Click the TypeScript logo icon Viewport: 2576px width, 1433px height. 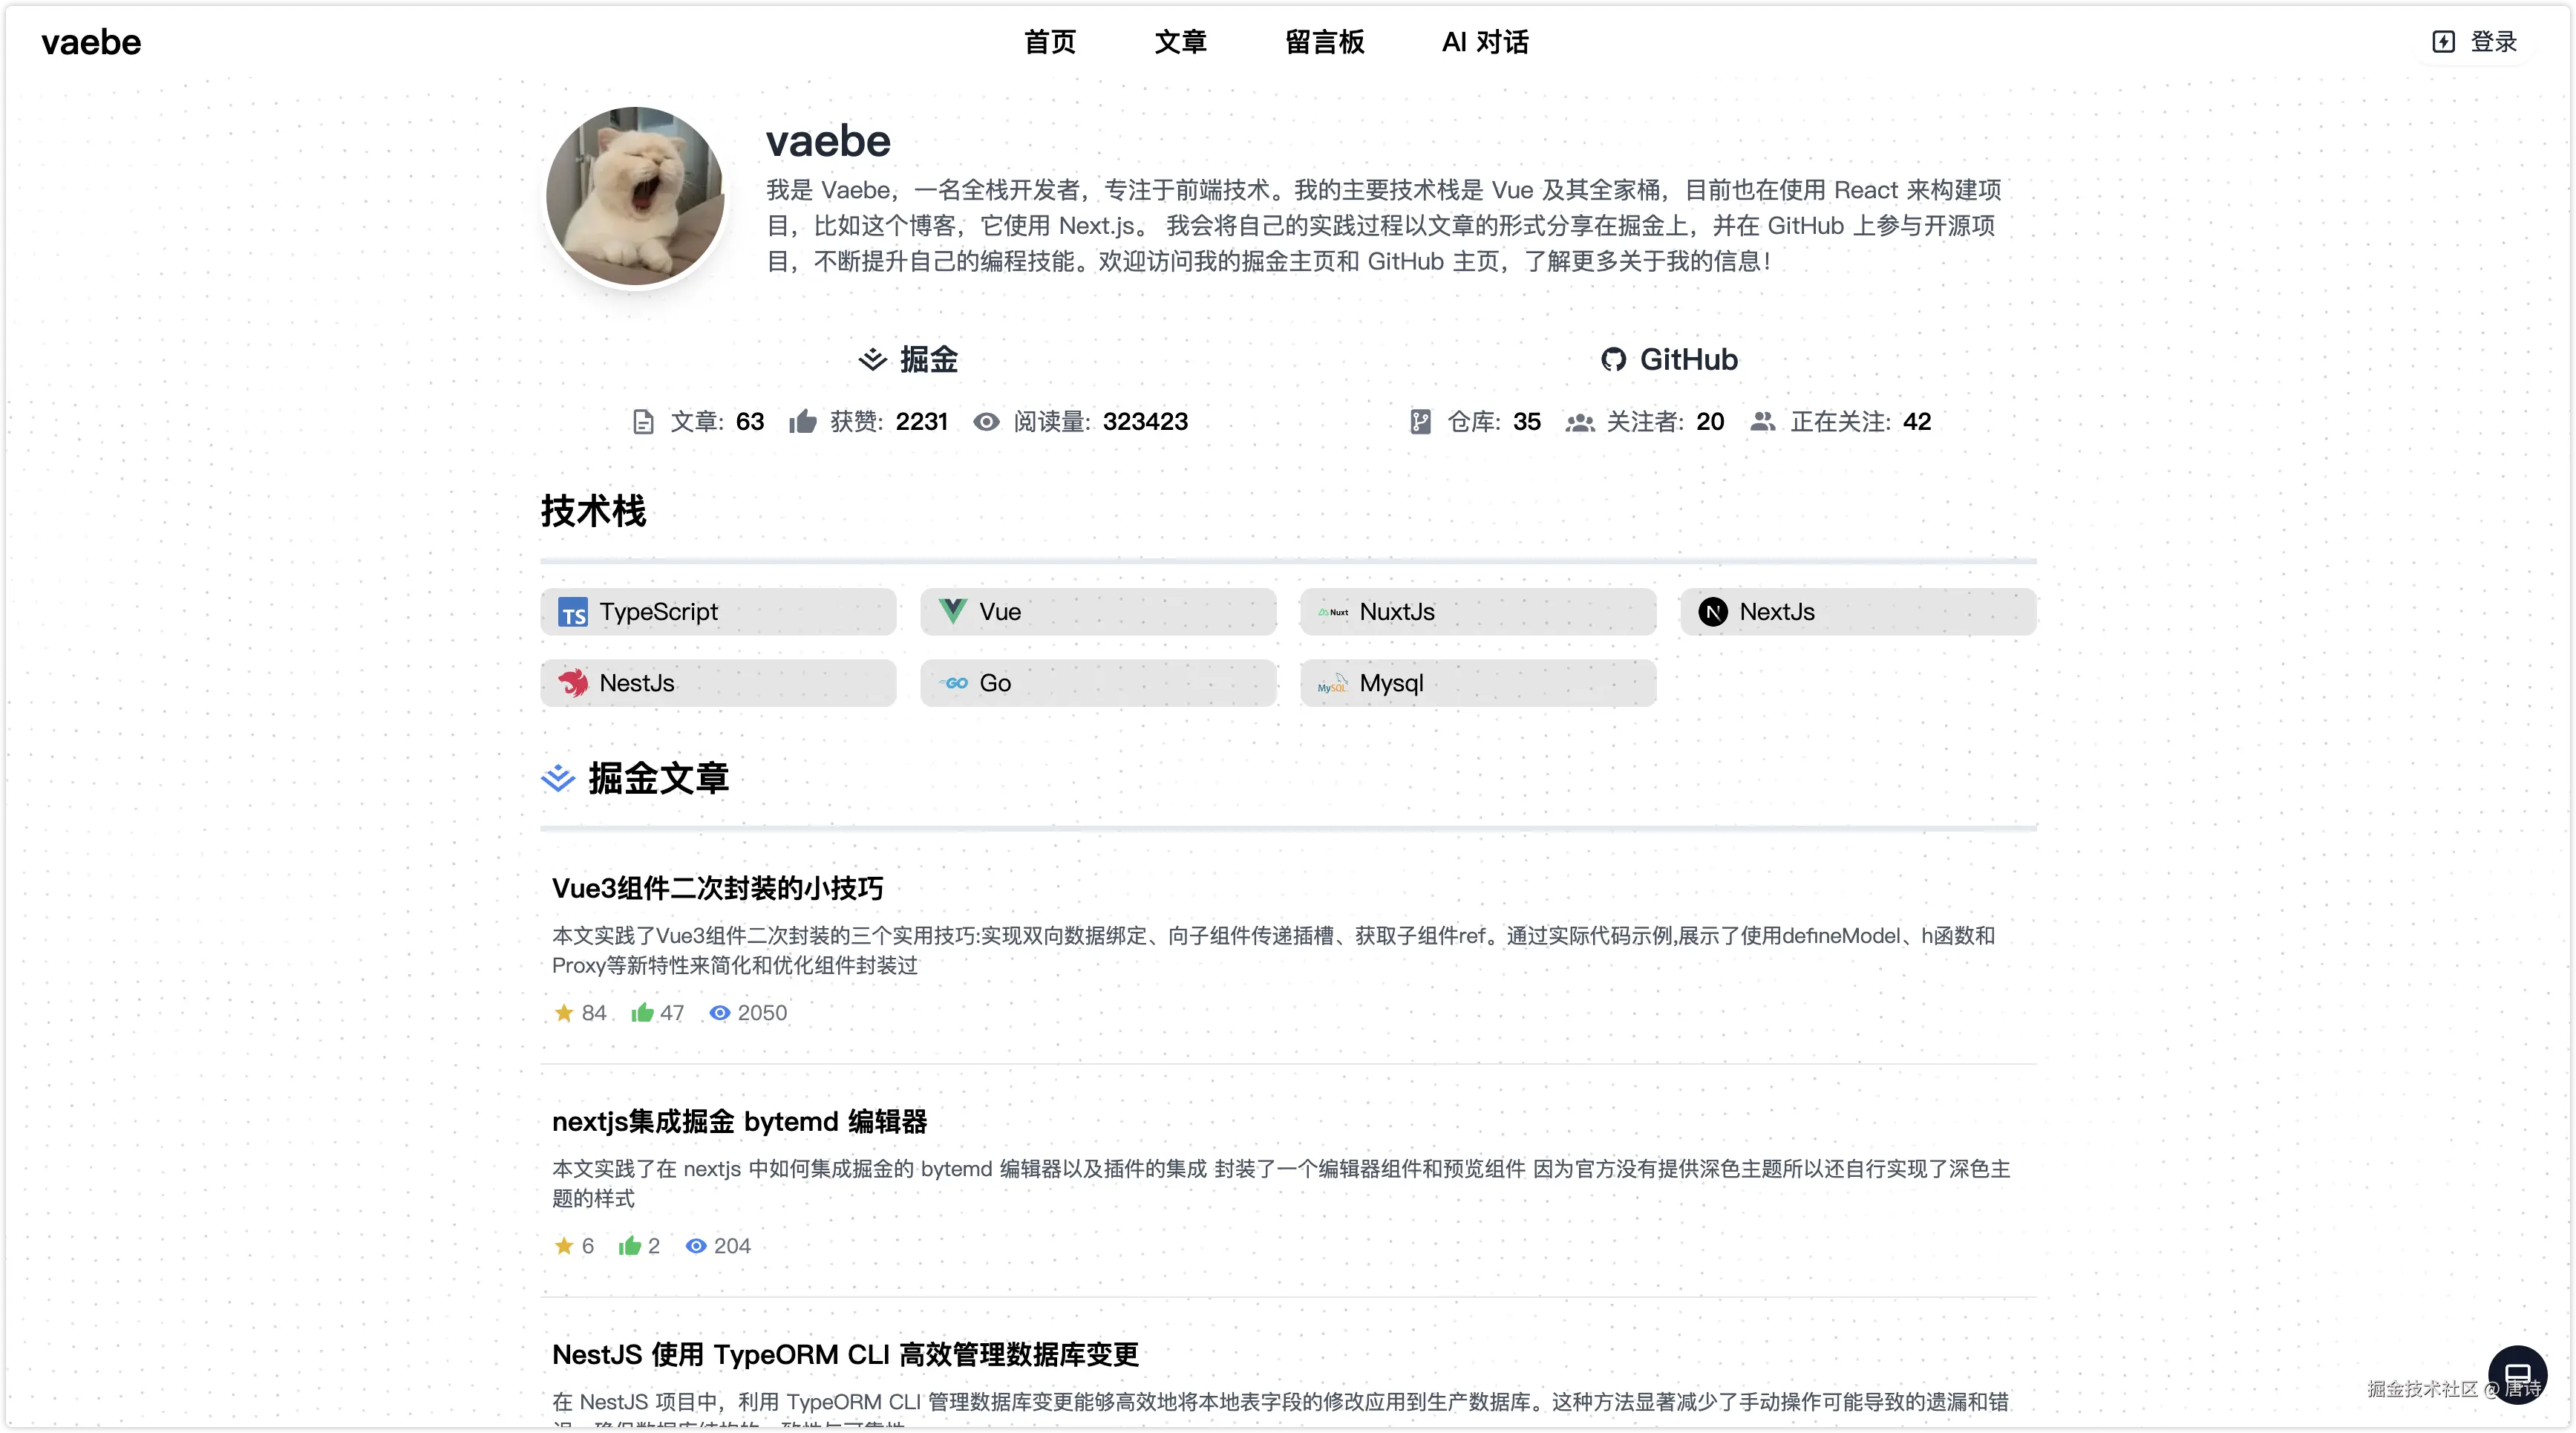coord(573,612)
